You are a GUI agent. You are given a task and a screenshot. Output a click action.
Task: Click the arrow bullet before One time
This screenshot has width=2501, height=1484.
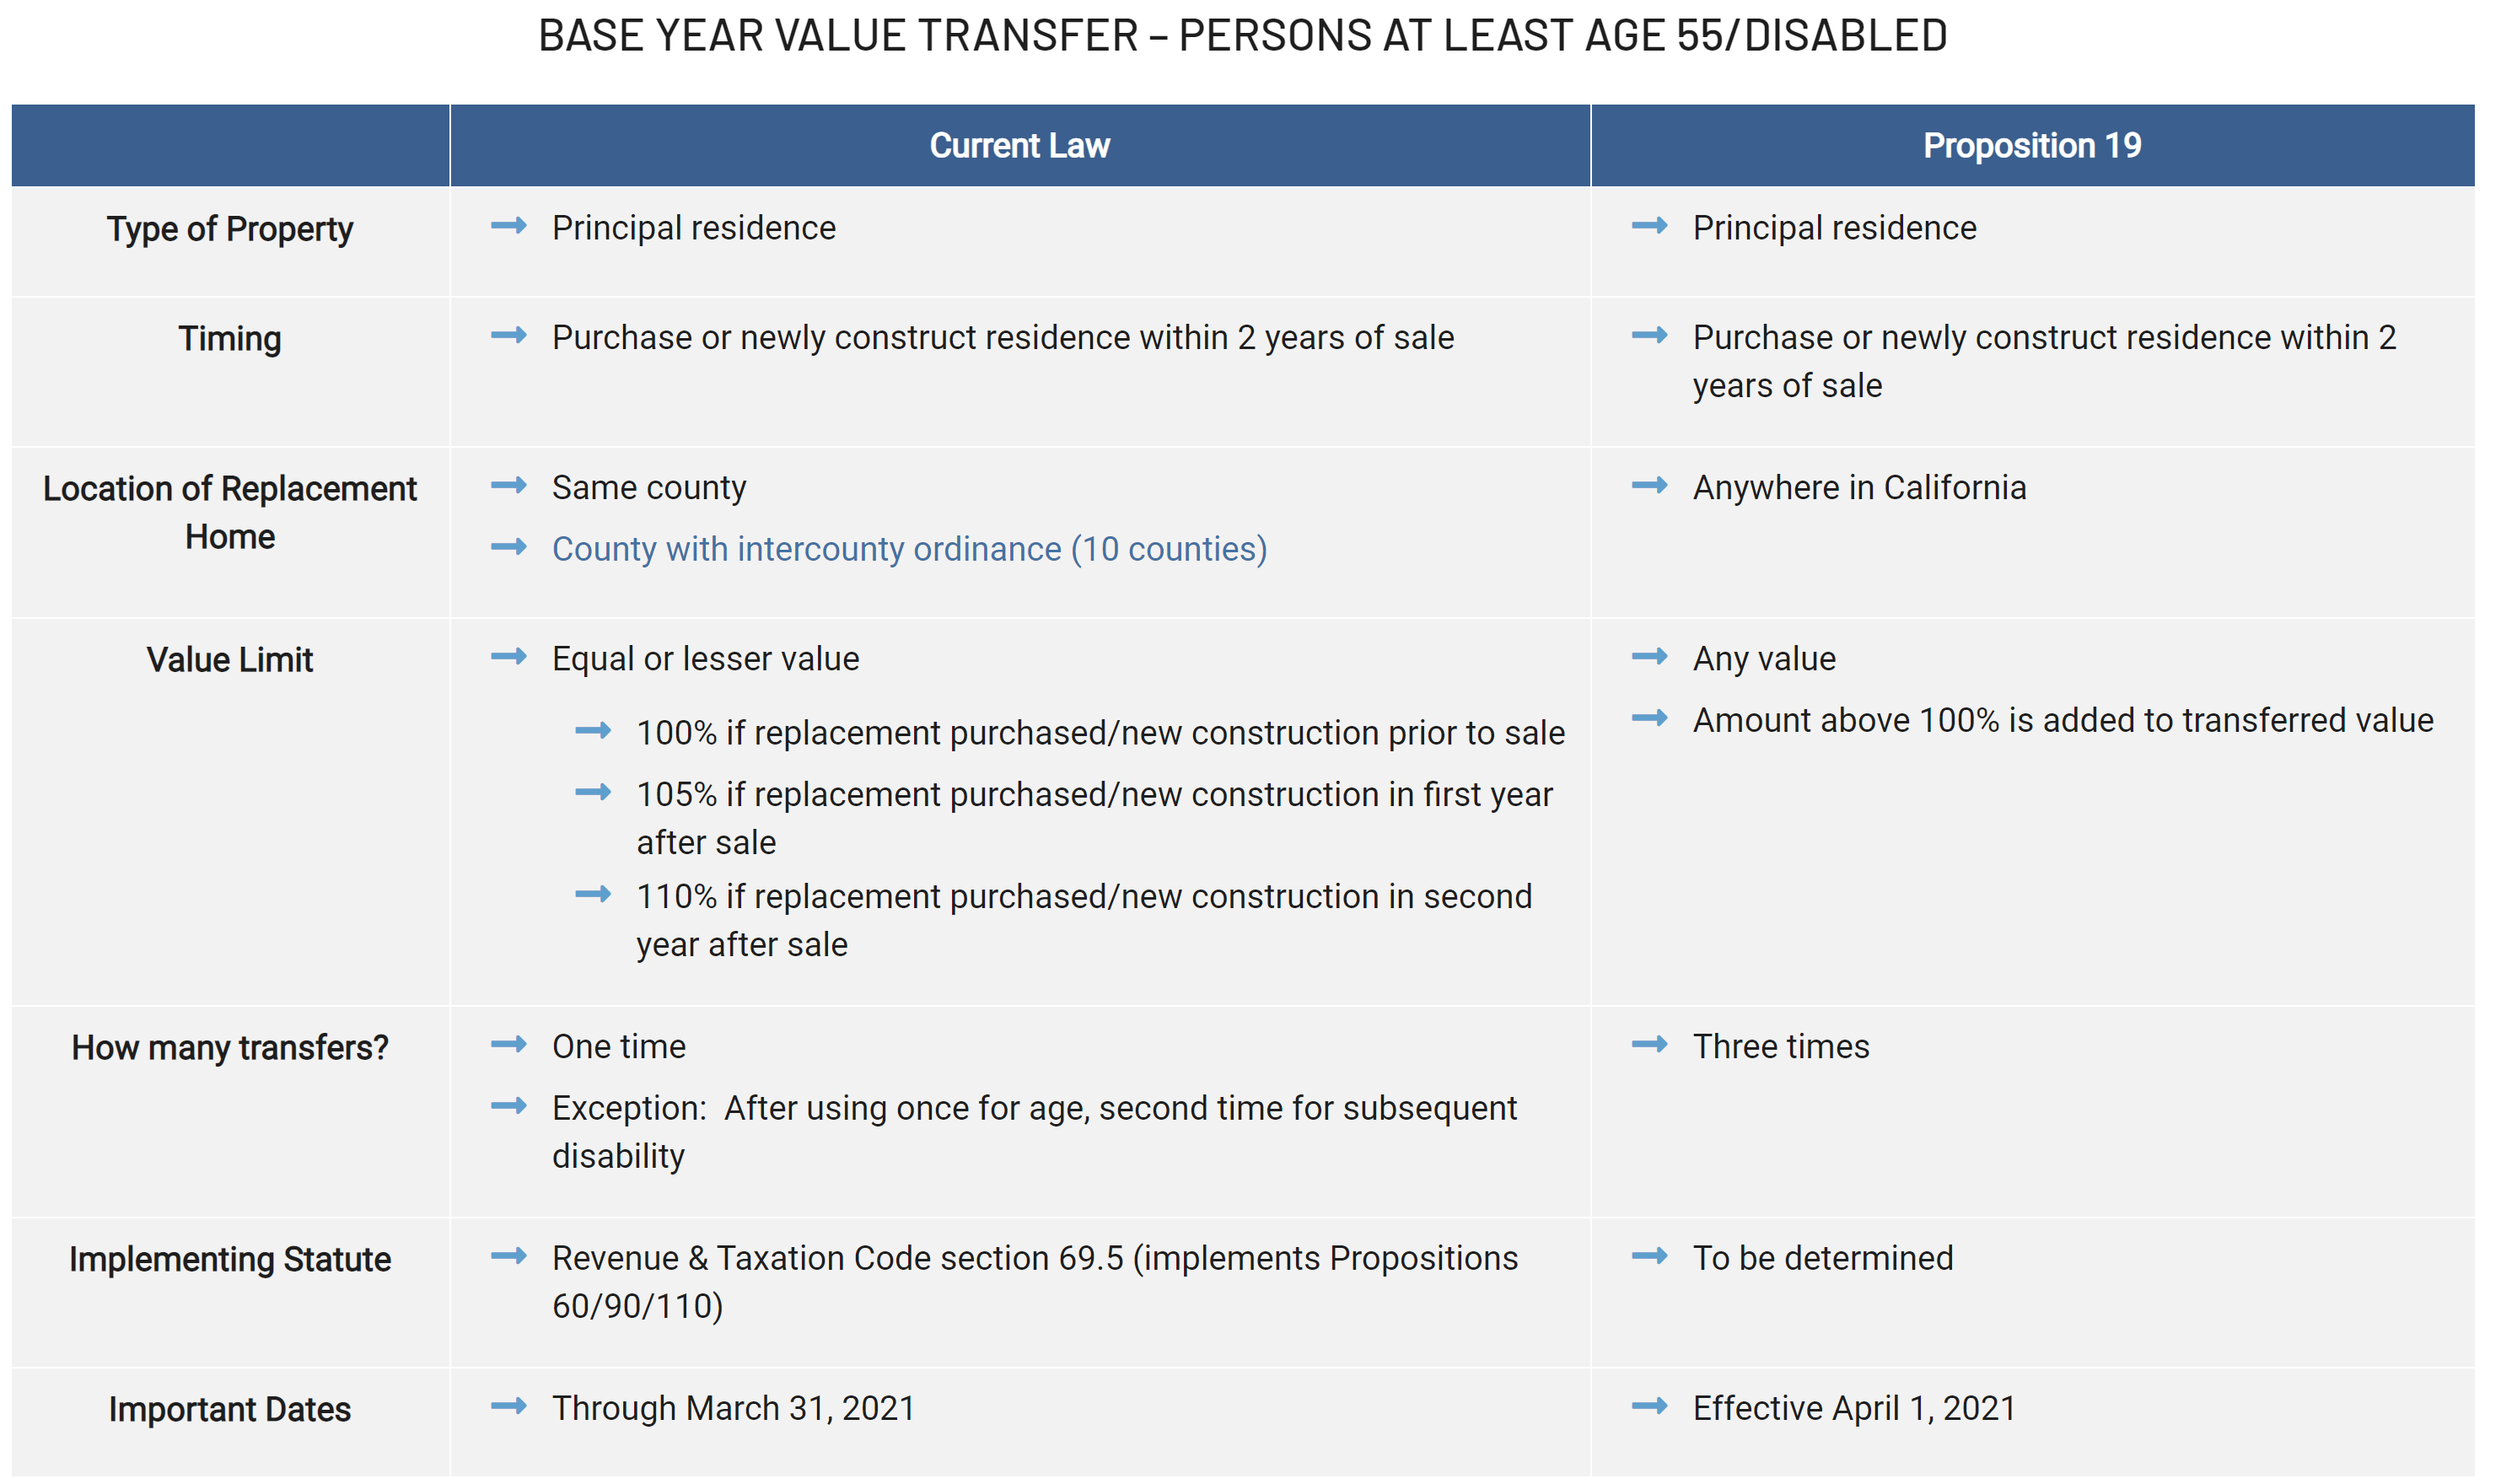(x=509, y=1045)
